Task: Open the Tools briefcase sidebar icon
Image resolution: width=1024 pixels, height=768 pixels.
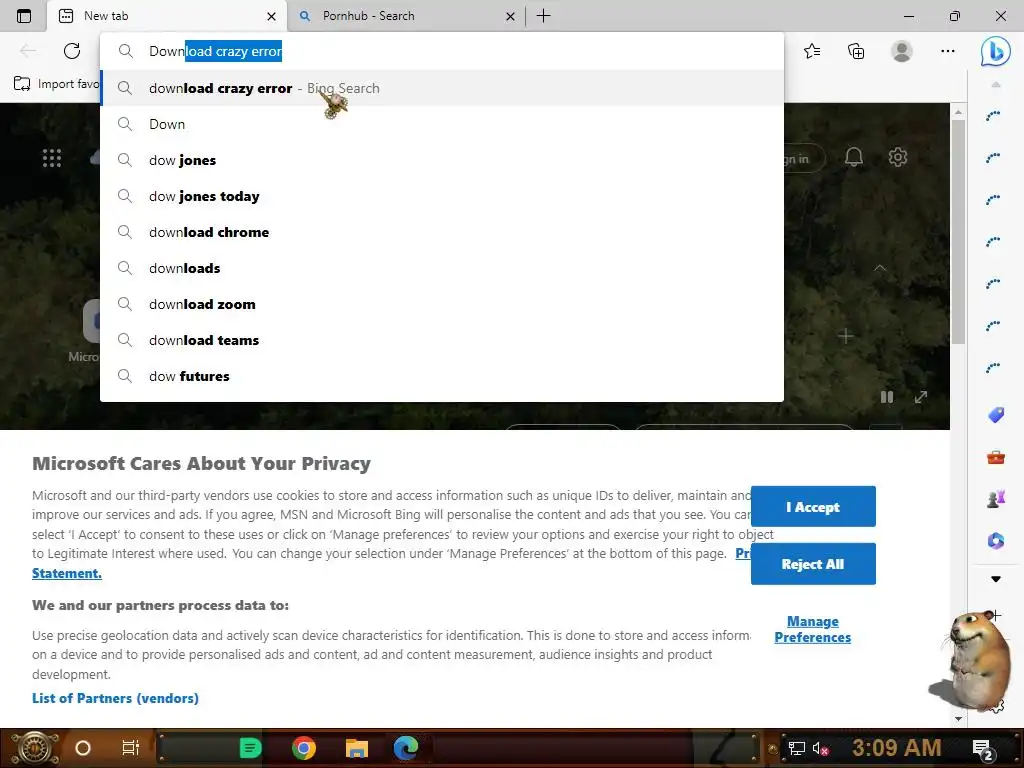Action: point(995,457)
